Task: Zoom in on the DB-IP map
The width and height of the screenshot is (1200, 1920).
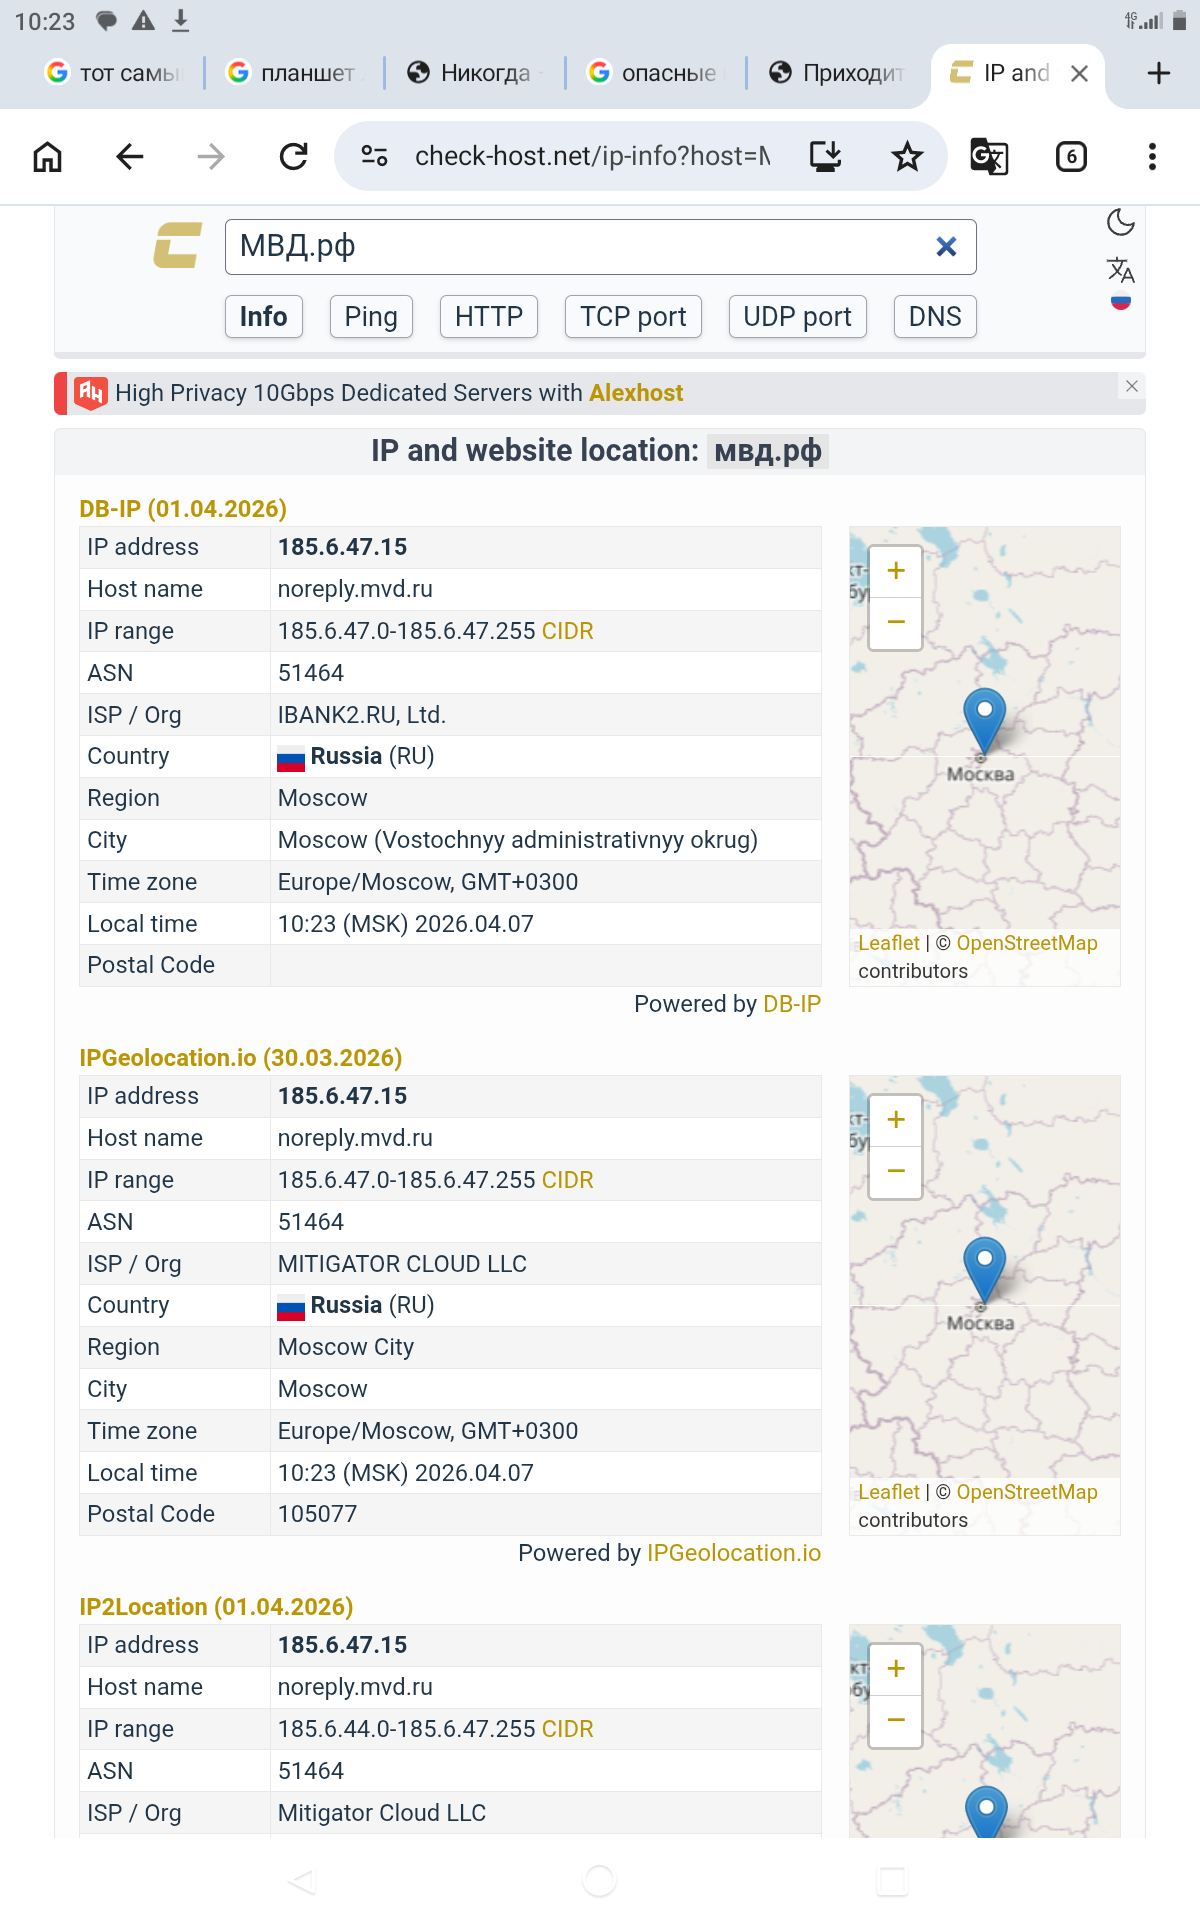Action: tap(896, 571)
